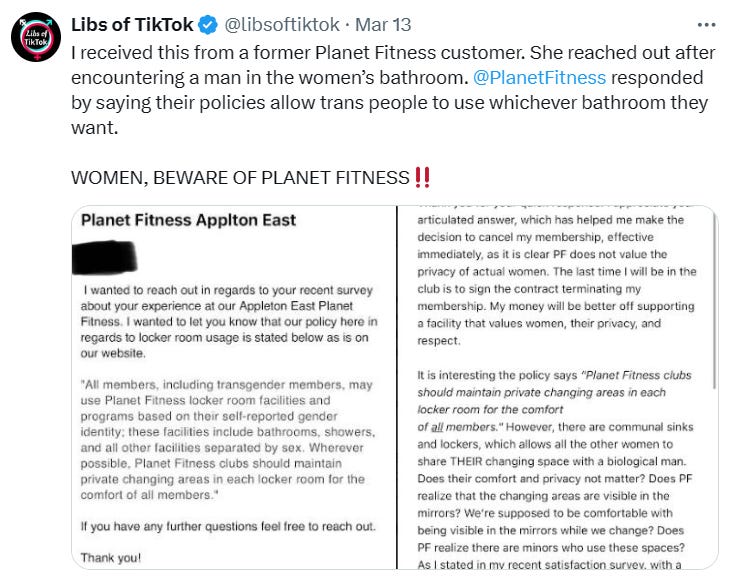Click the red double exclamation emoji
Screen dimensions: 738x582
pos(423,178)
